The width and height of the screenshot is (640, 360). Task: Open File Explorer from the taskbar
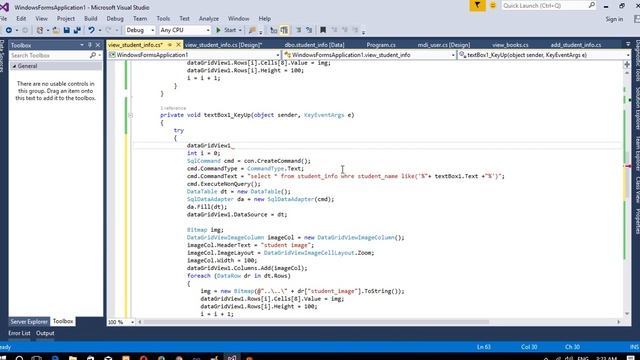(73, 358)
